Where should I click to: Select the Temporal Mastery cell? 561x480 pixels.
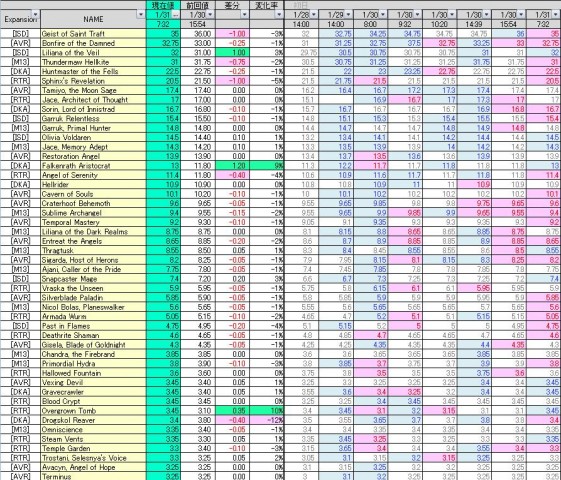pyautogui.click(x=93, y=222)
